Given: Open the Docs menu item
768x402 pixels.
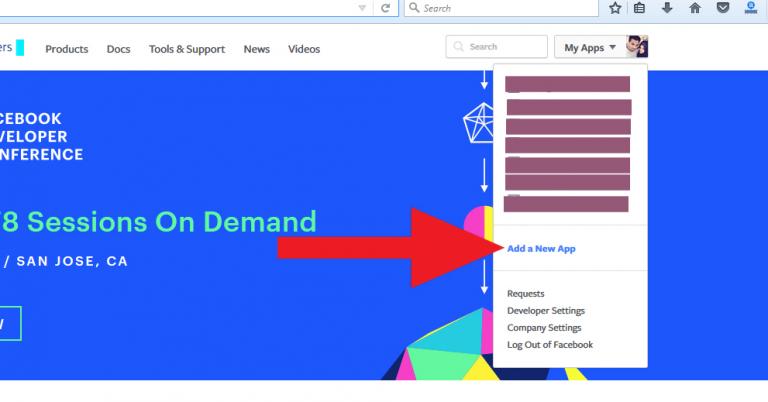Looking at the screenshot, I should coord(118,49).
